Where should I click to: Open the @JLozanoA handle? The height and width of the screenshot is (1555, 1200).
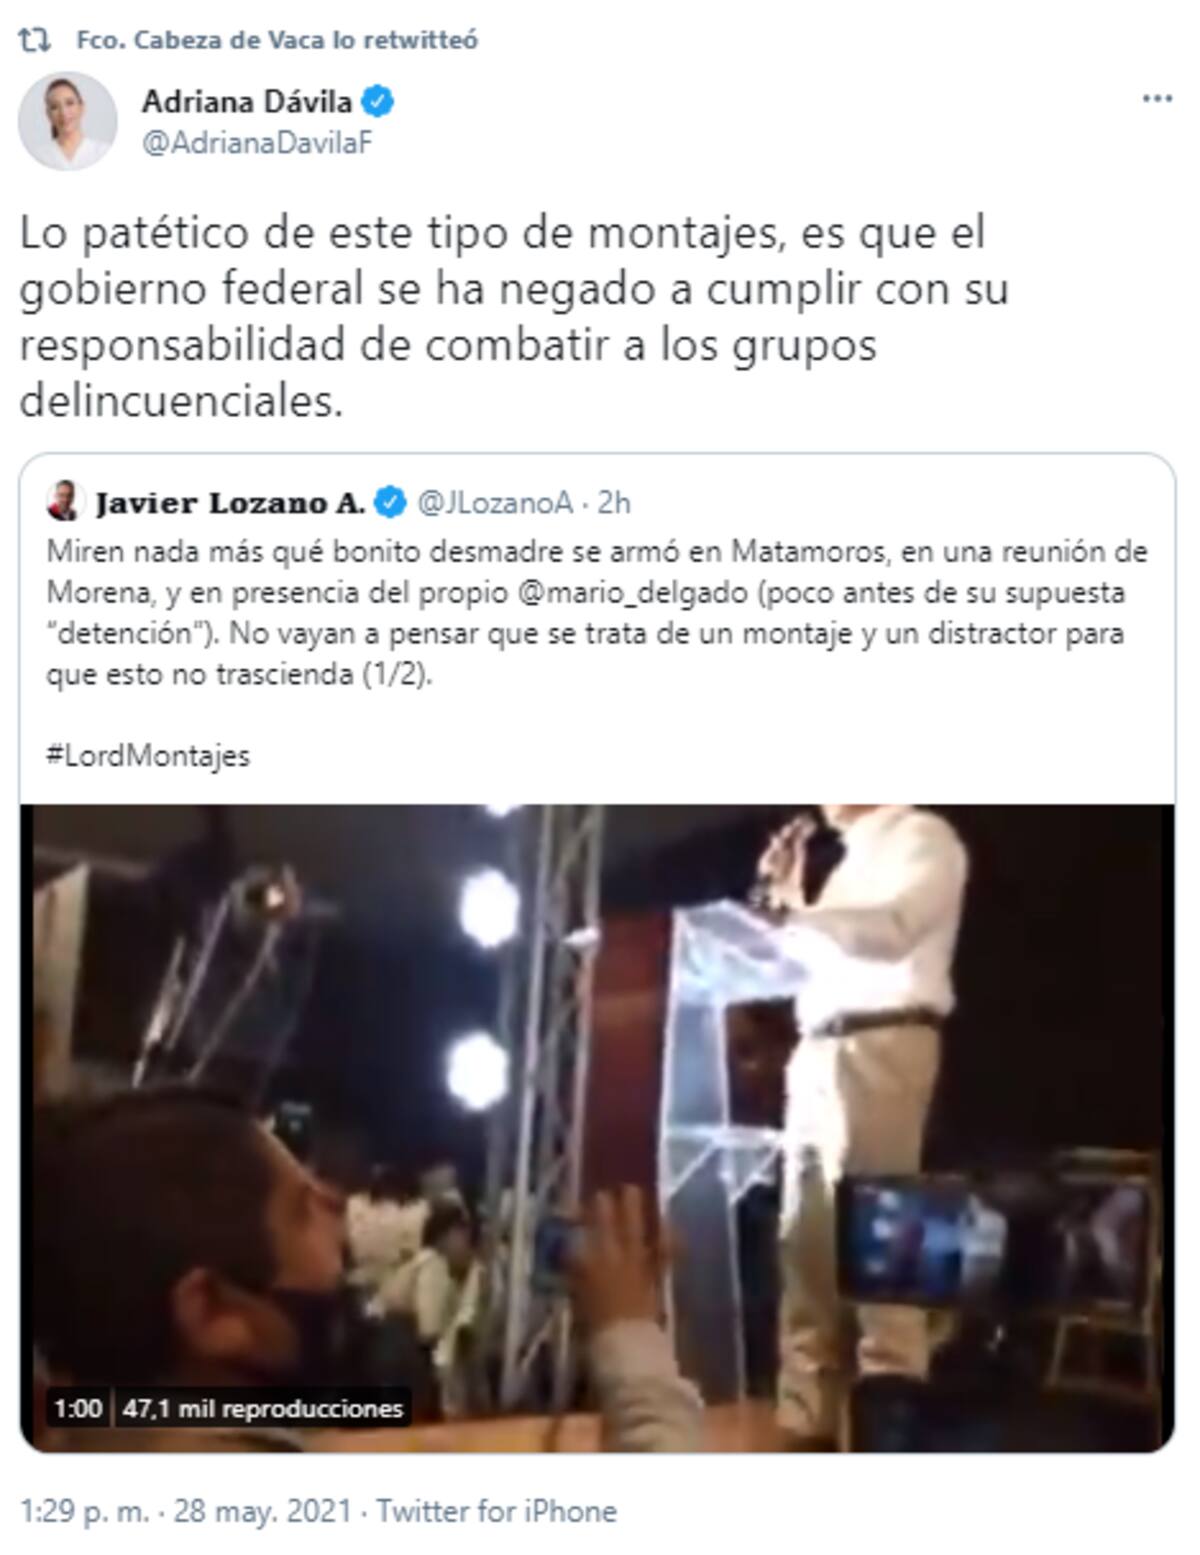(x=495, y=502)
